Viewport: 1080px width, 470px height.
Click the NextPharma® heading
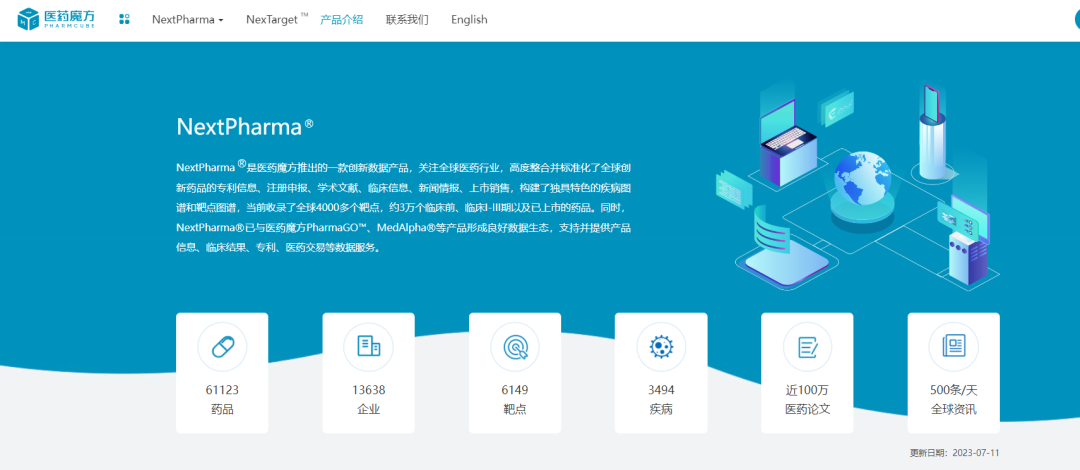coord(245,127)
